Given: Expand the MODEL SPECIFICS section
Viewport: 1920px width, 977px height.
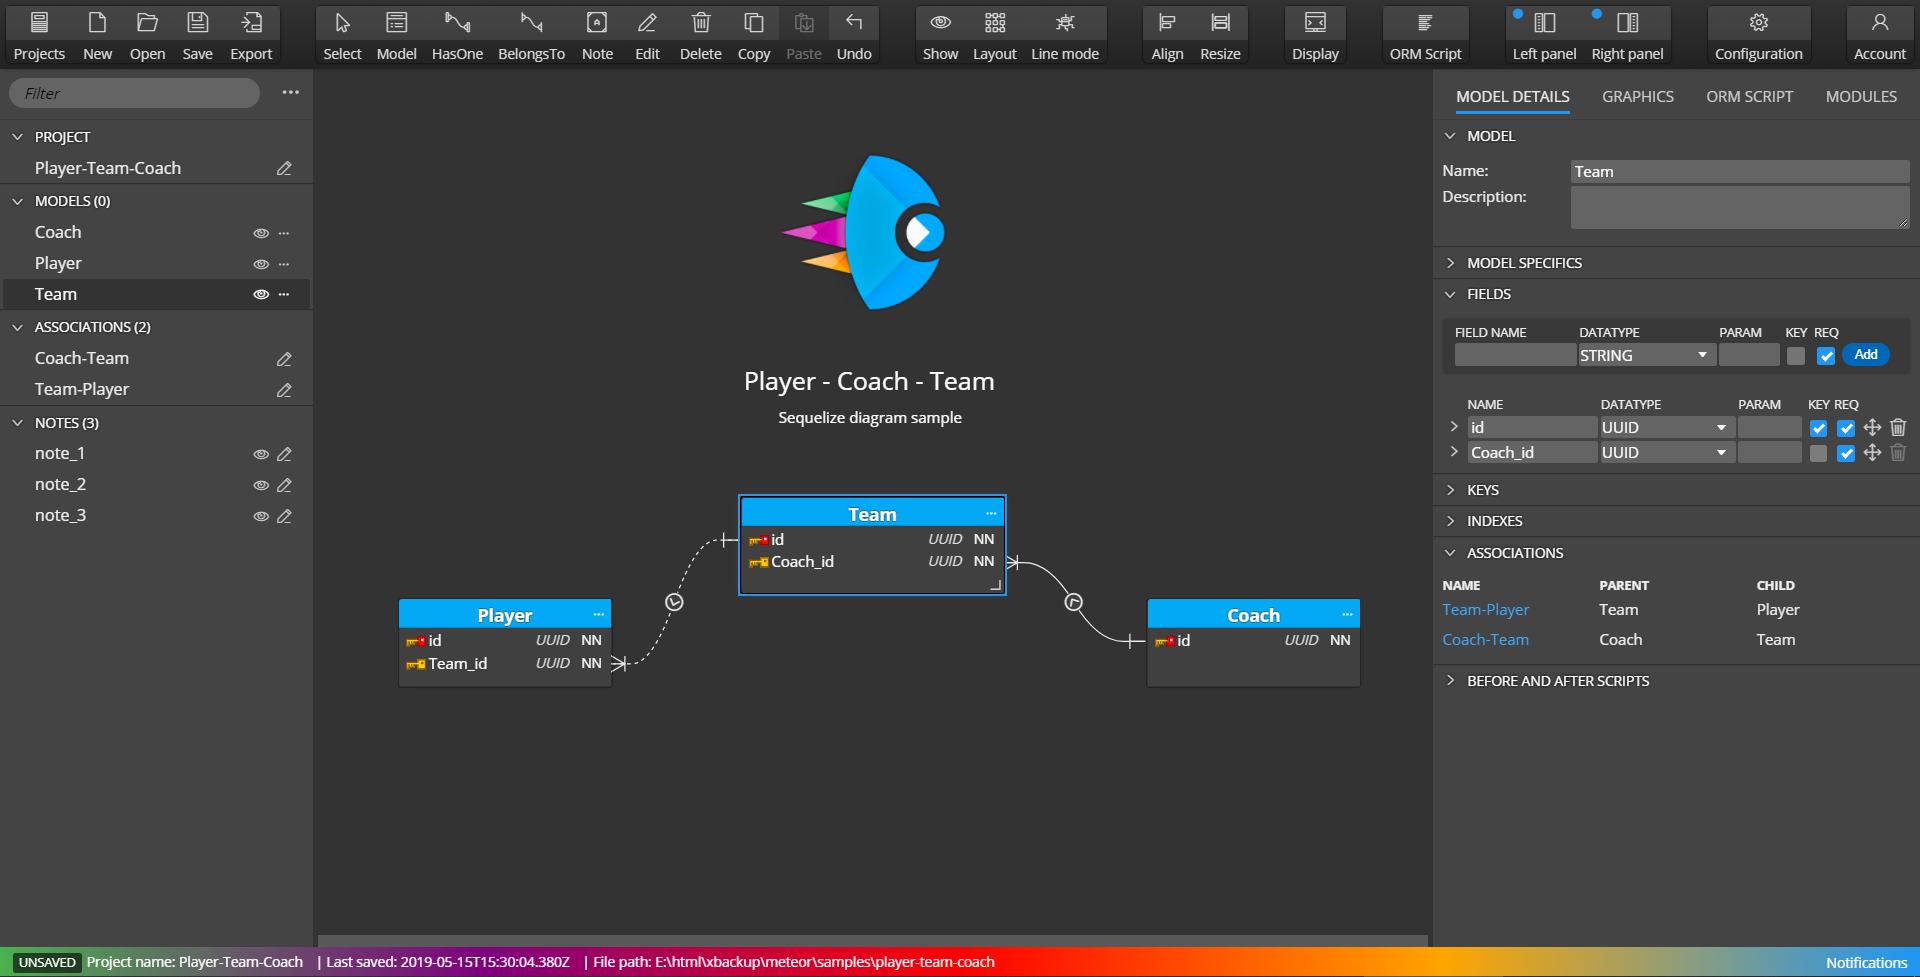Looking at the screenshot, I should pyautogui.click(x=1523, y=263).
